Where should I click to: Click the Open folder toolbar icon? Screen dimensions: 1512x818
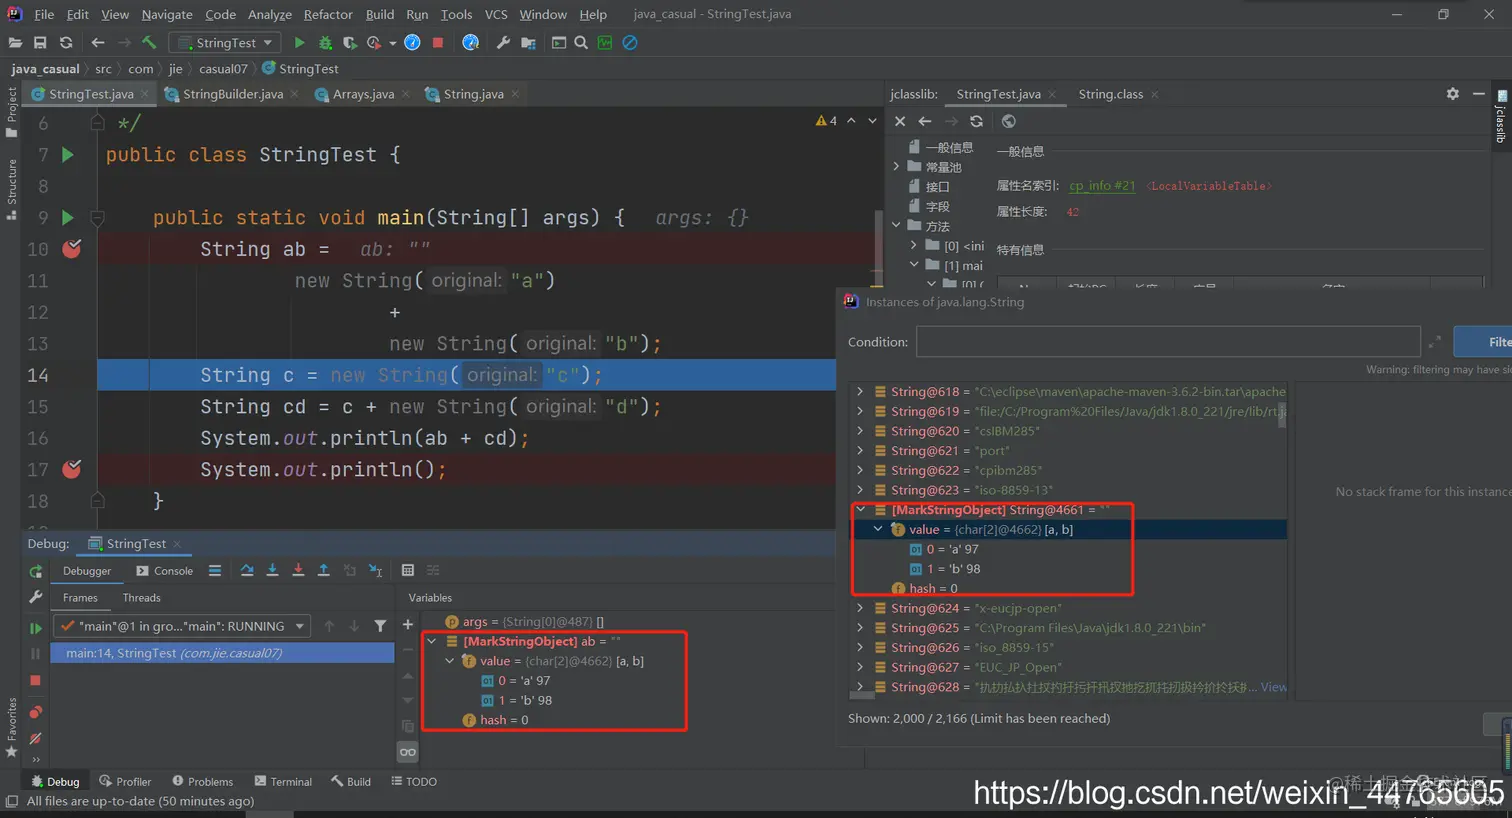[x=15, y=43]
